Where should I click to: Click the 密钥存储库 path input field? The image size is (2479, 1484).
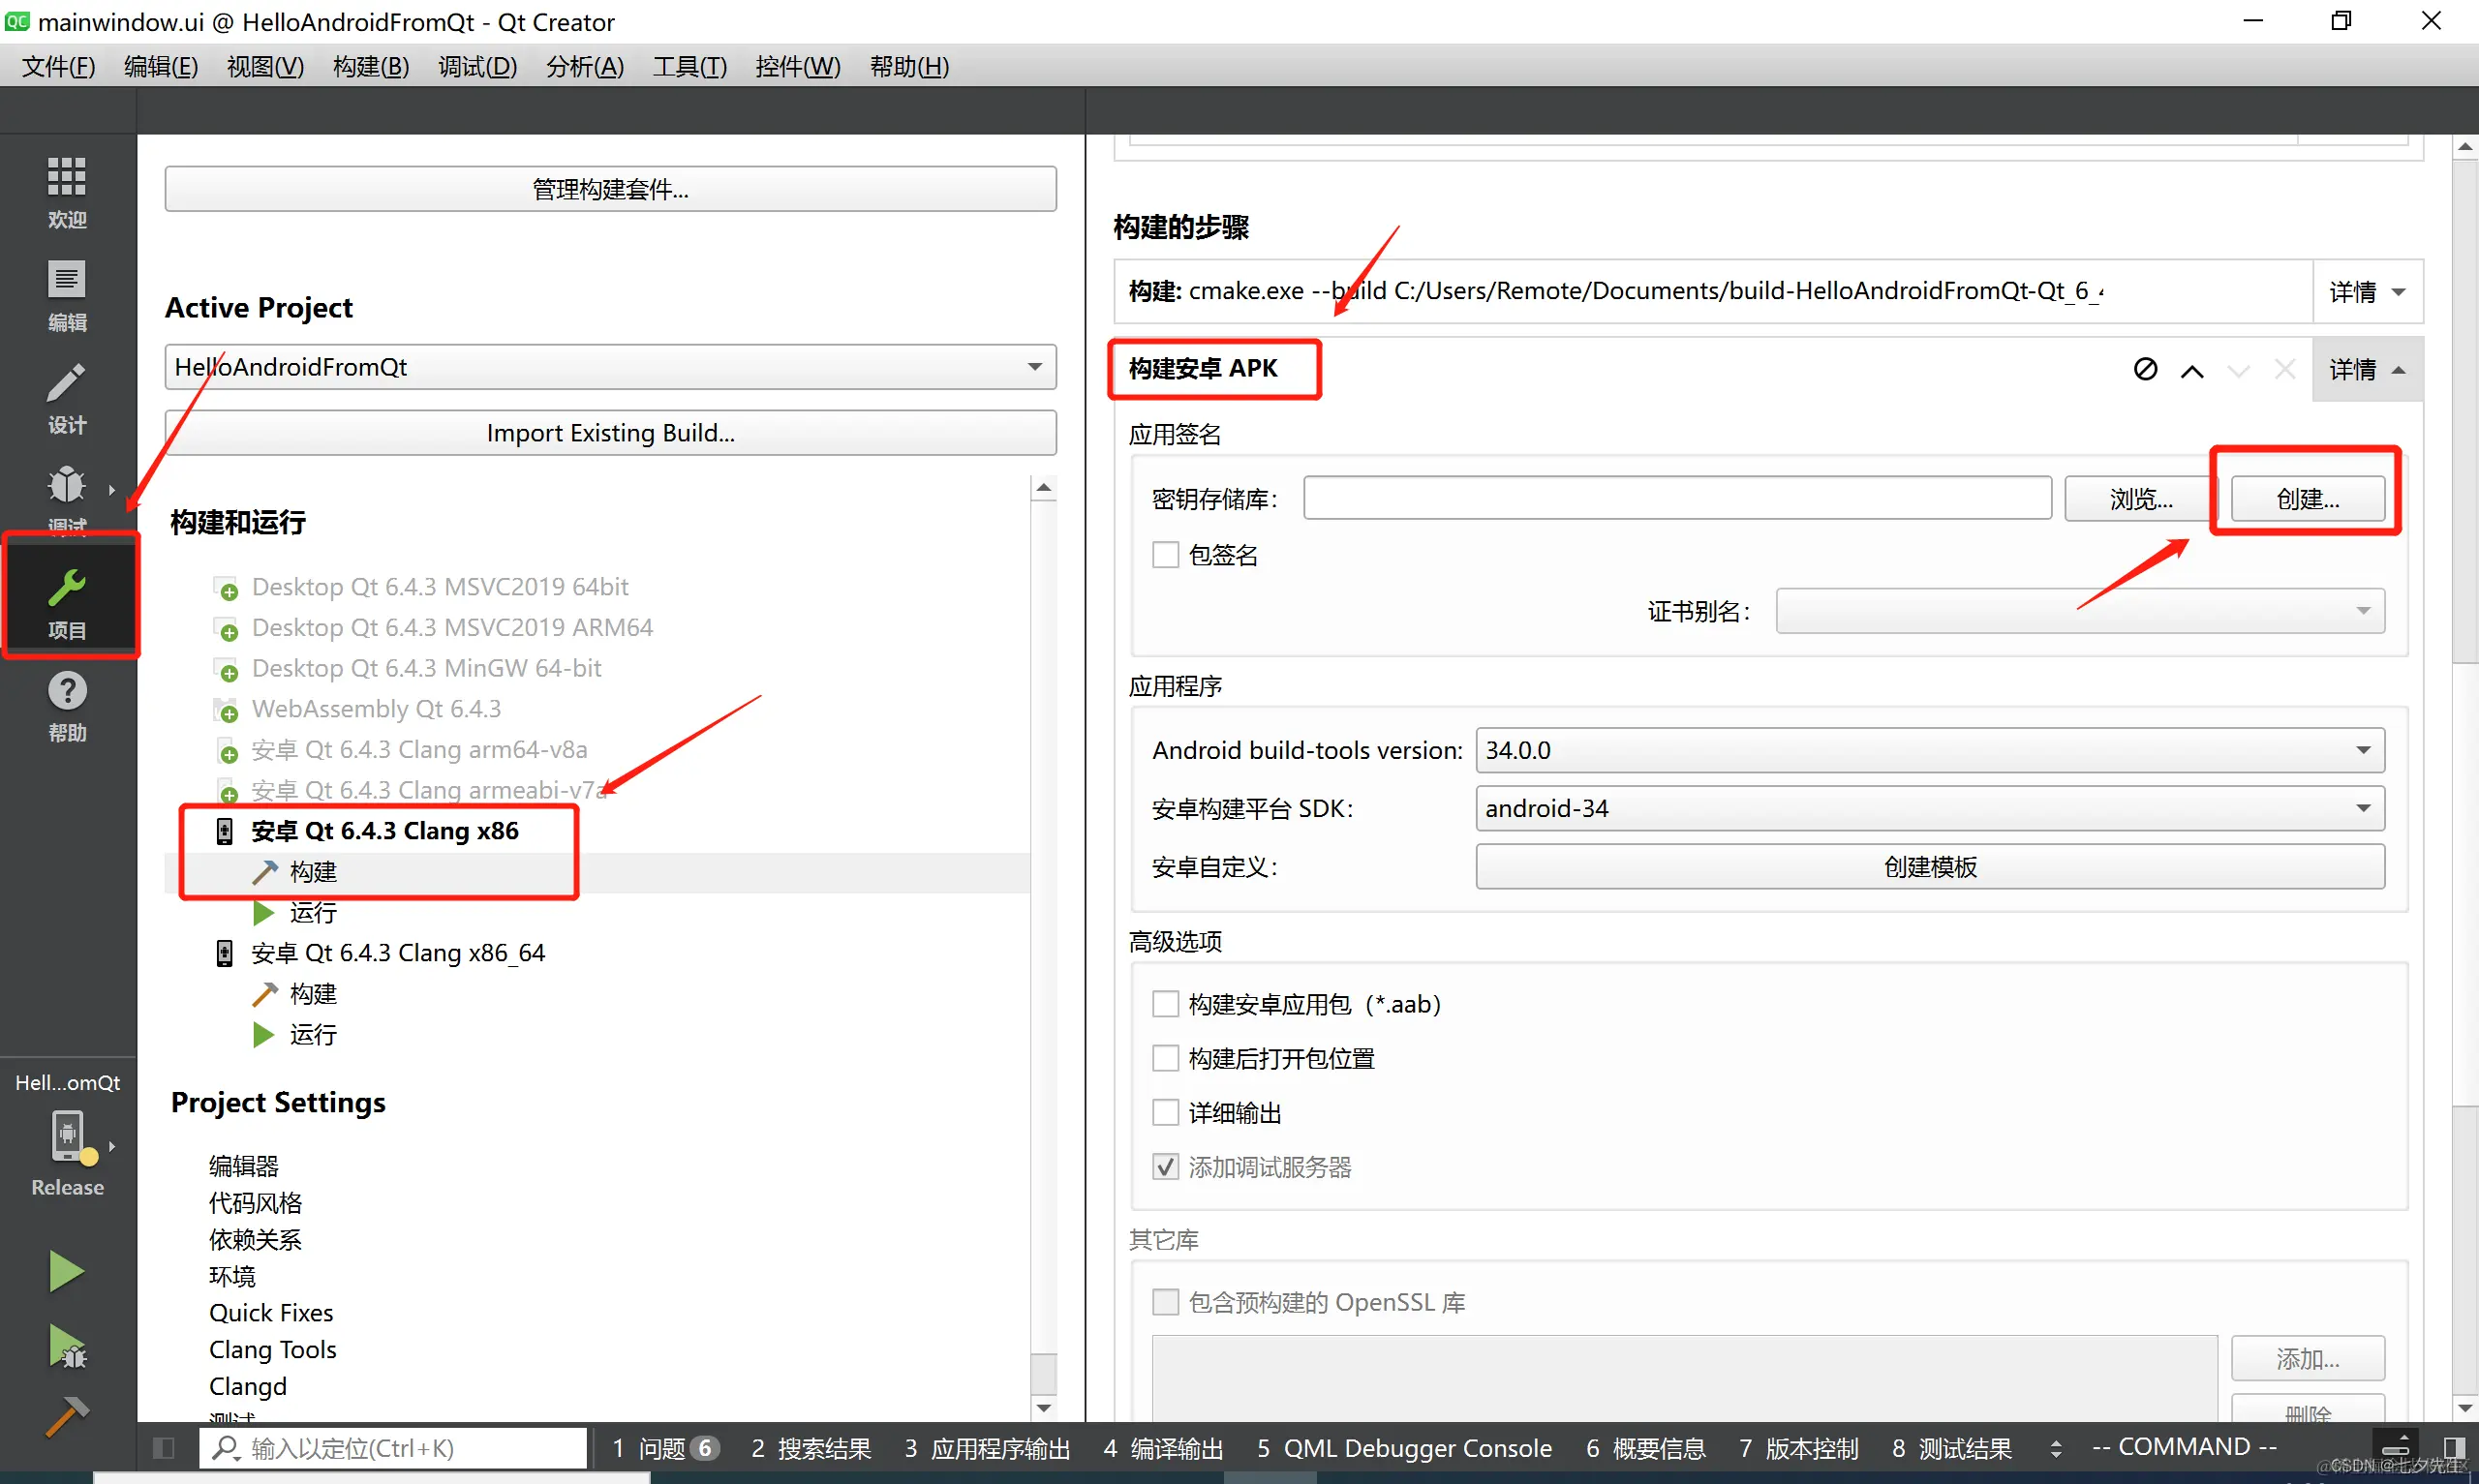(x=1677, y=498)
